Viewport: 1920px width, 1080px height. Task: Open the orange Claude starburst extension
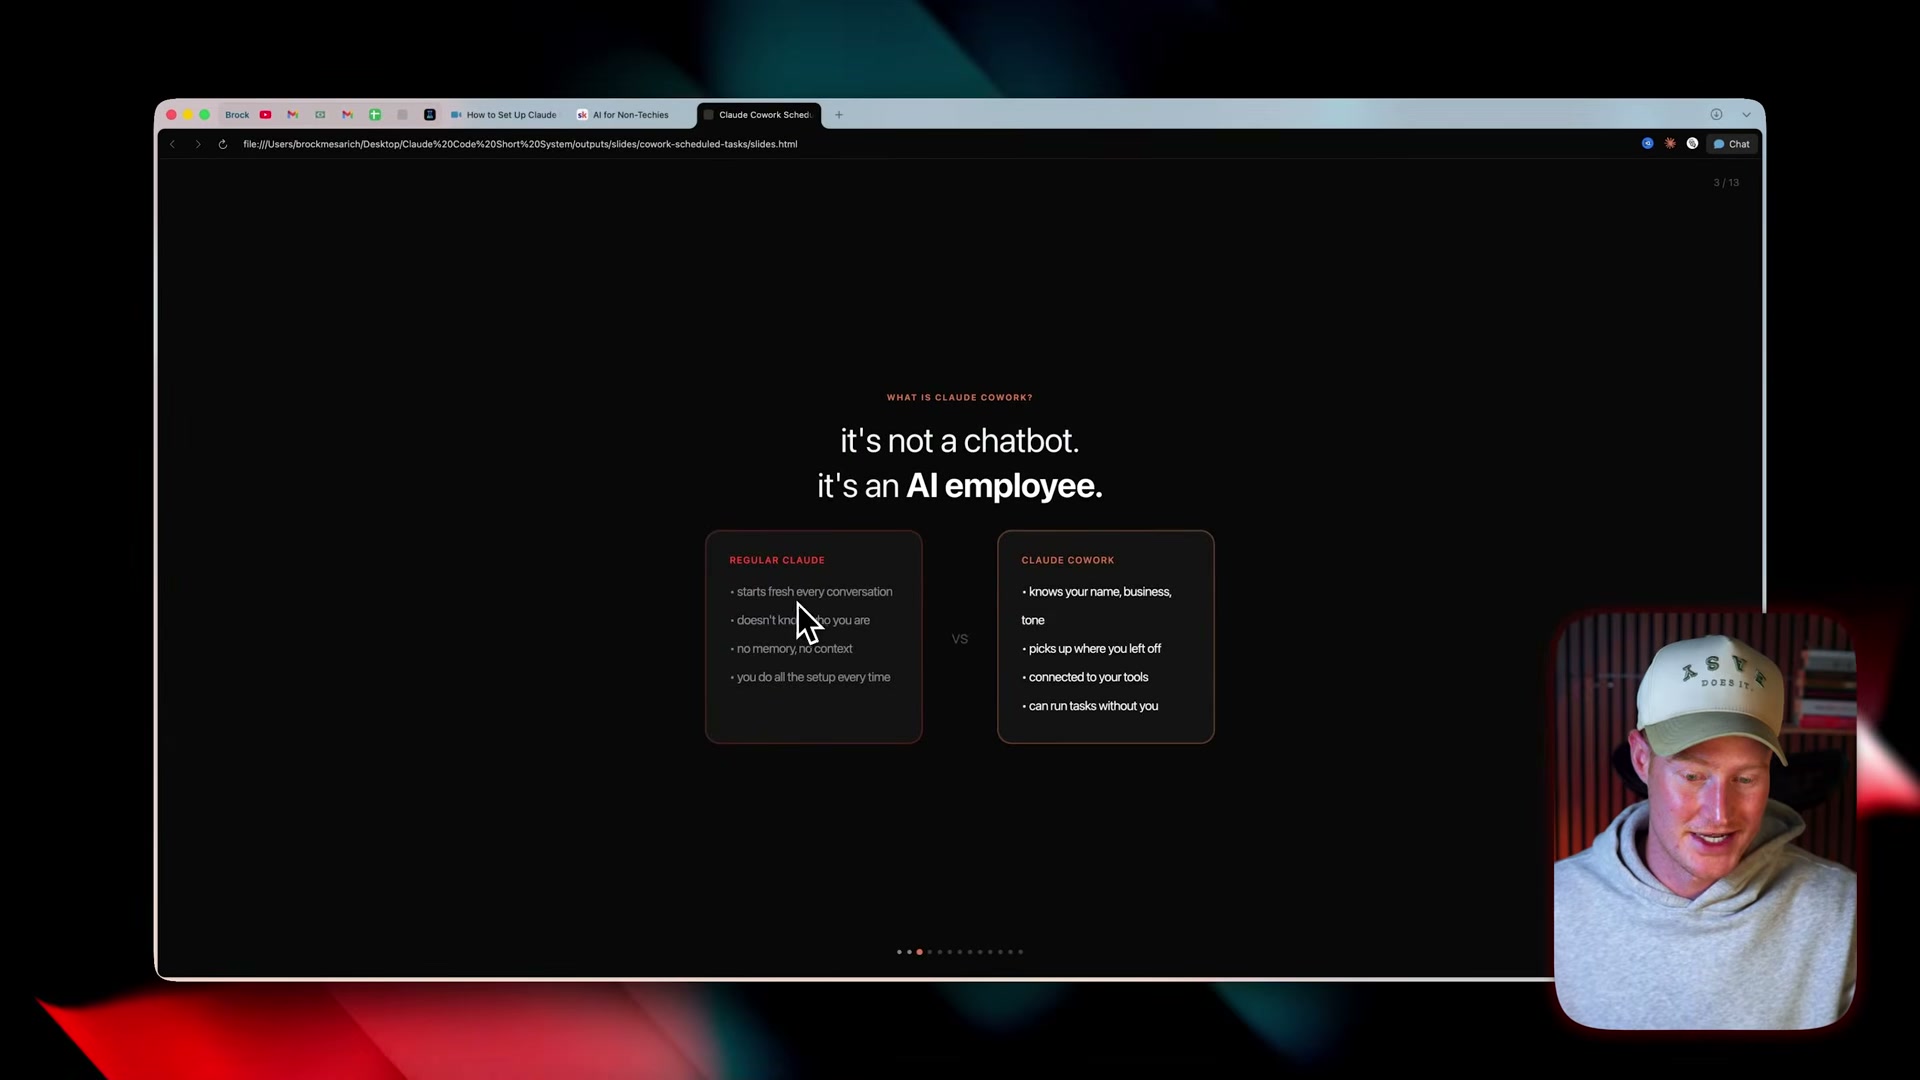[1670, 144]
